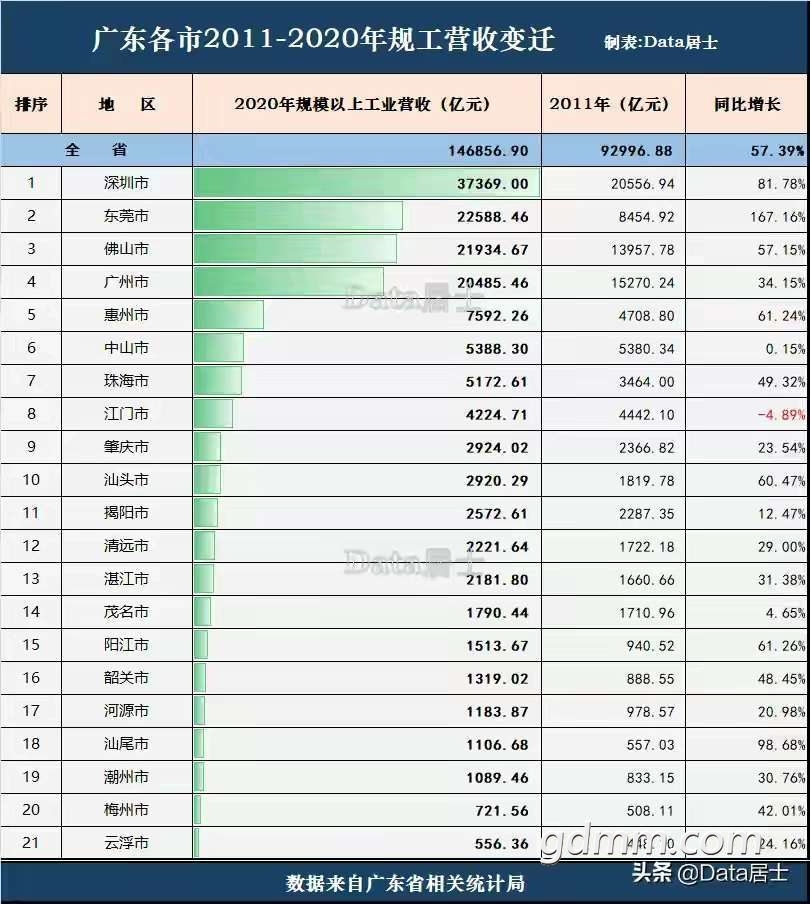Click the growth value 167.16%
Image resolution: width=810 pixels, height=904 pixels.
pos(778,217)
